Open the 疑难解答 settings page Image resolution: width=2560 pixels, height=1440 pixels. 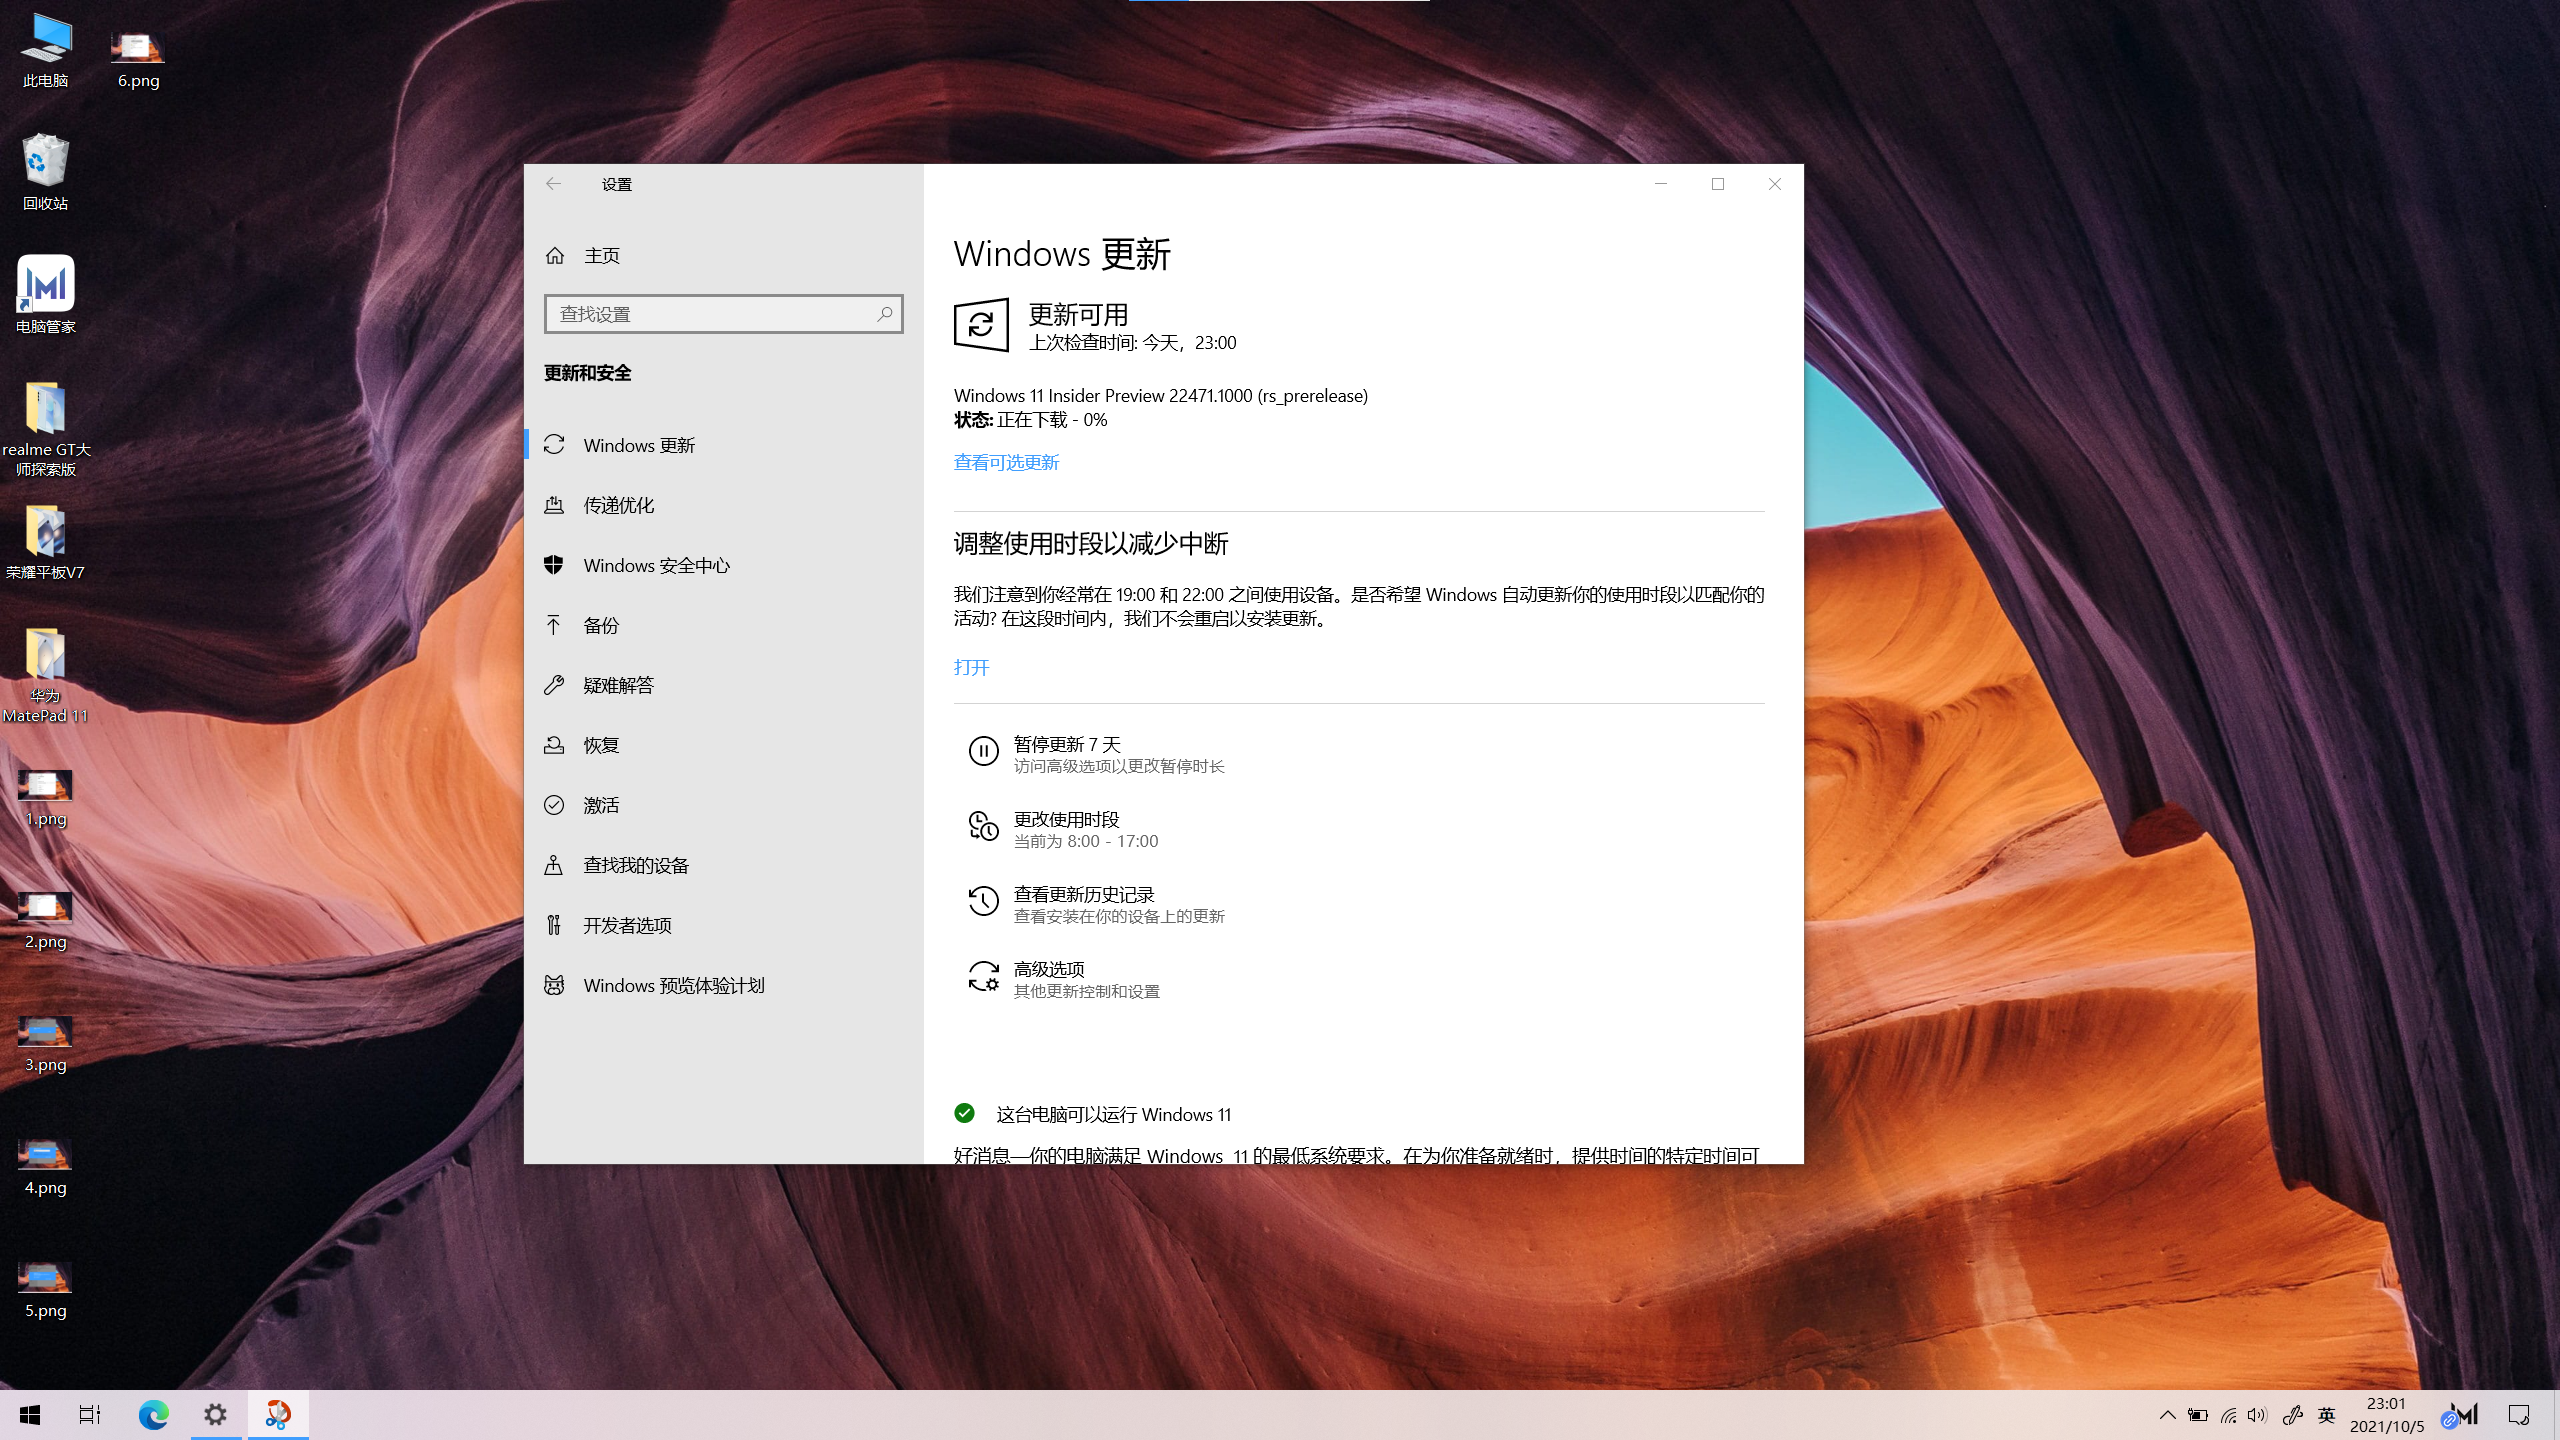pyautogui.click(x=724, y=685)
